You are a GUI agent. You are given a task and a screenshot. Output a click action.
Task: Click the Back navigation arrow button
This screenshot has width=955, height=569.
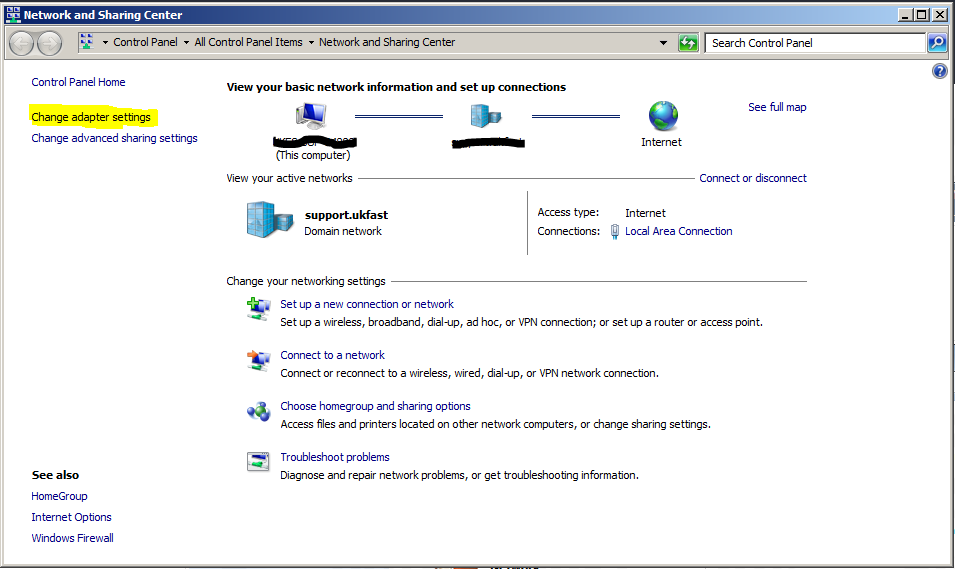(22, 43)
